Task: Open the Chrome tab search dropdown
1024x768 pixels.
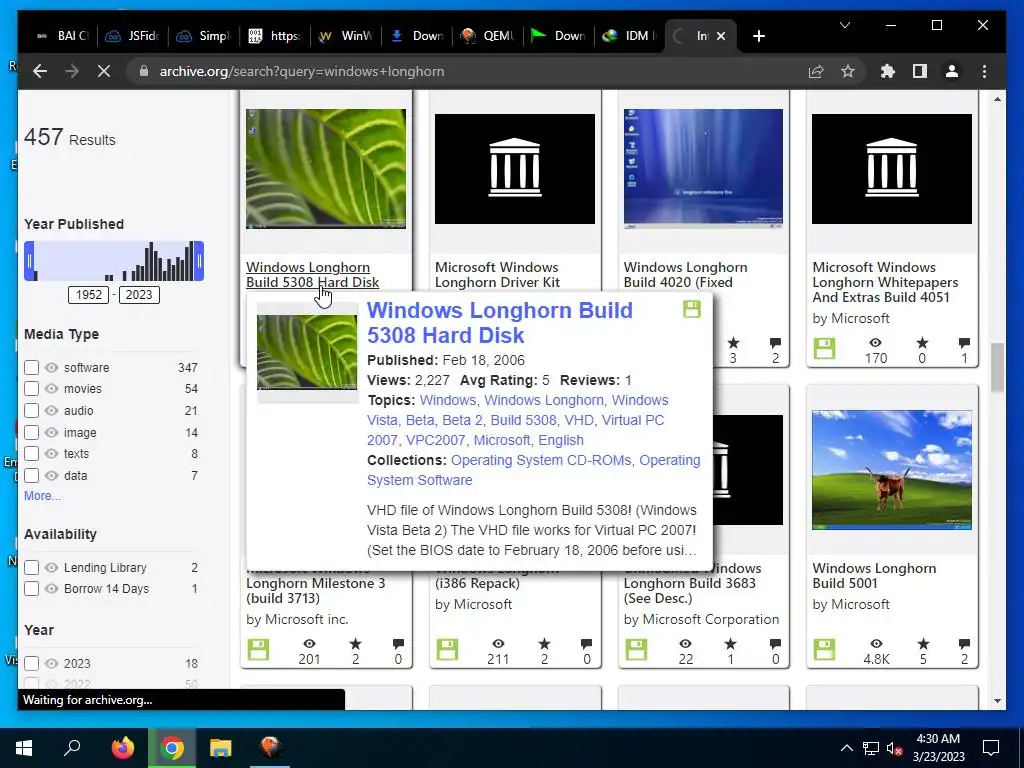Action: (x=844, y=25)
